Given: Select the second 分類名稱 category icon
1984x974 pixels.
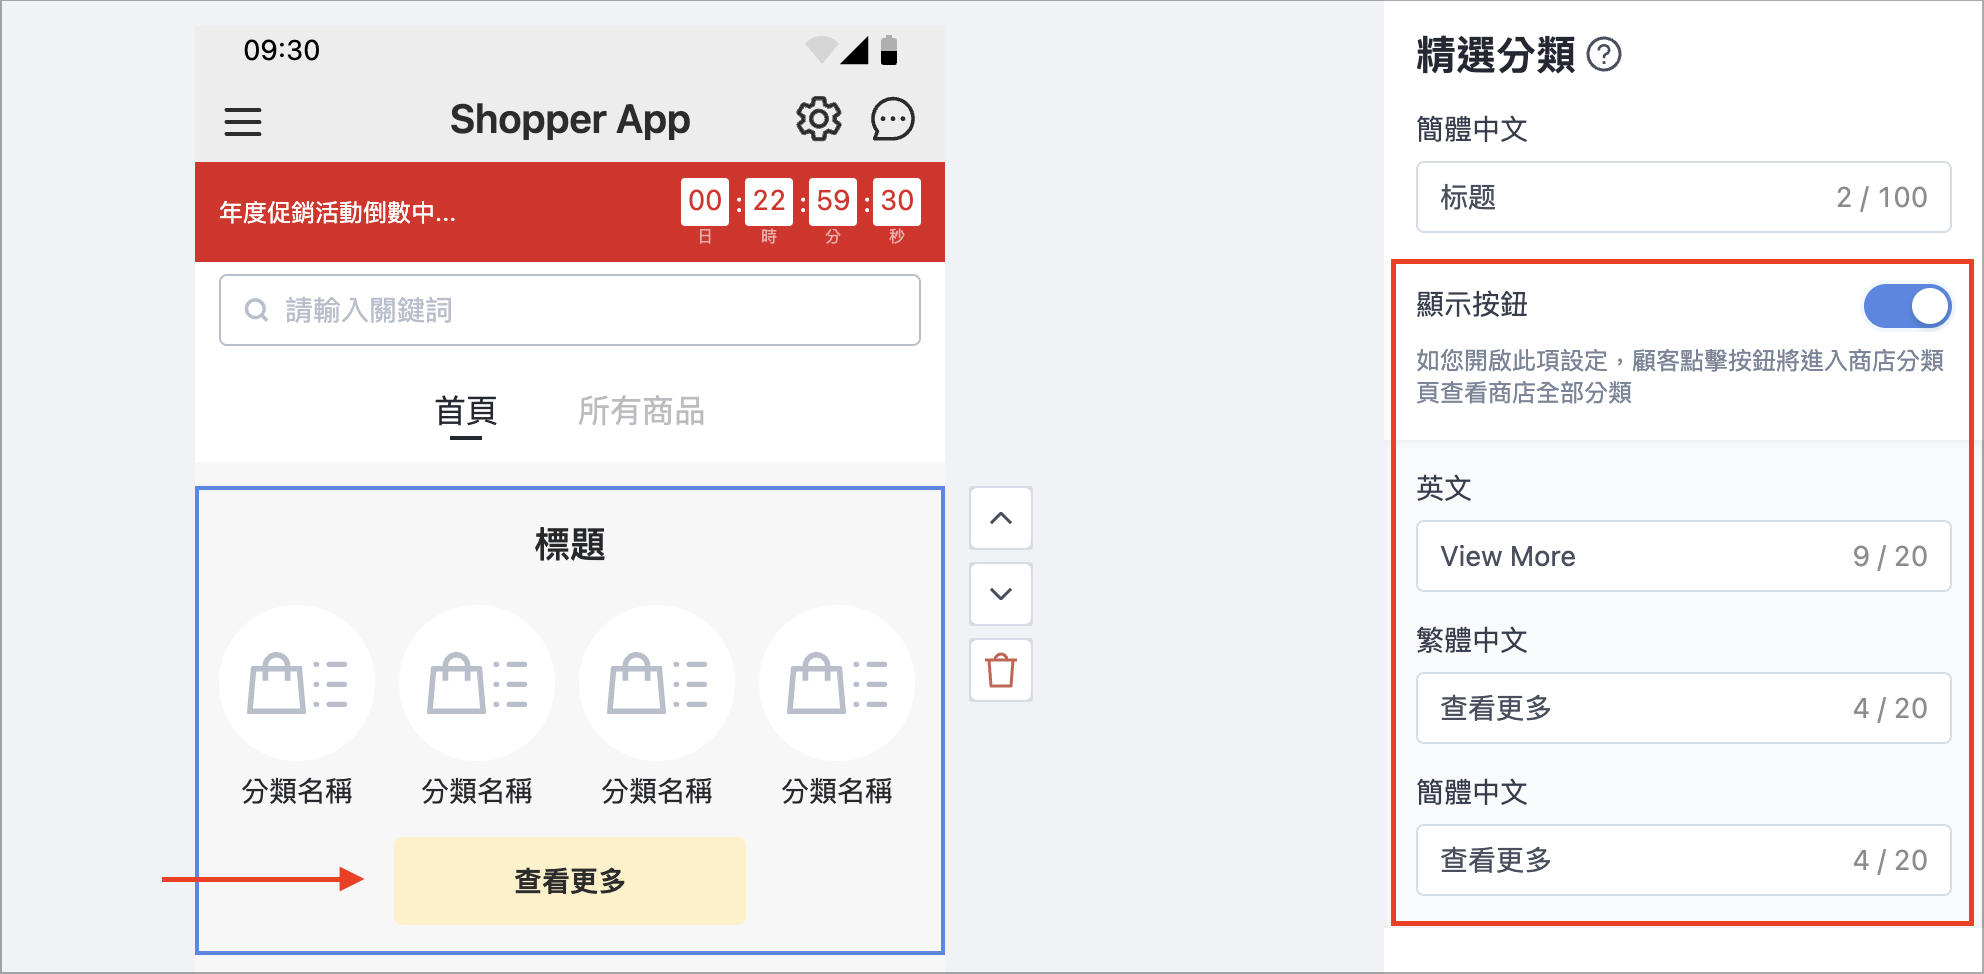Looking at the screenshot, I should 477,683.
